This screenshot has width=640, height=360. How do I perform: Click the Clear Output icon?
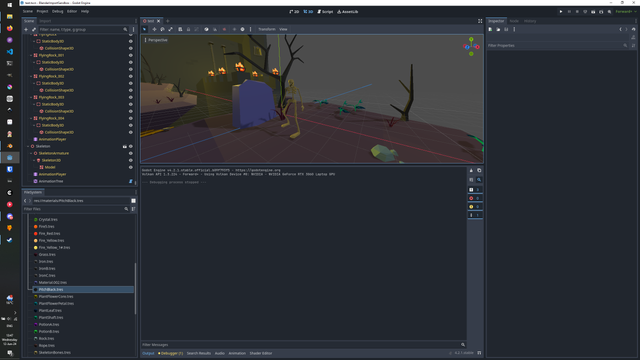(471, 170)
